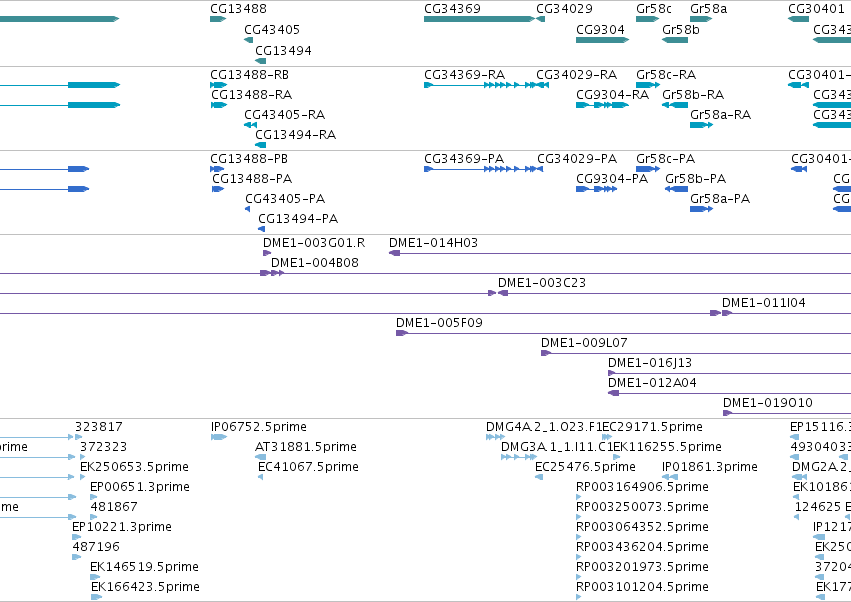Select BAC clone DME1-003G01.R

314,243
